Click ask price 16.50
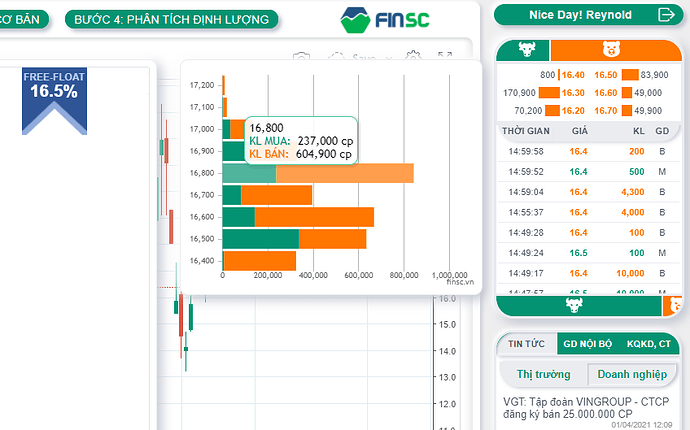The width and height of the screenshot is (690, 430). 606,75
